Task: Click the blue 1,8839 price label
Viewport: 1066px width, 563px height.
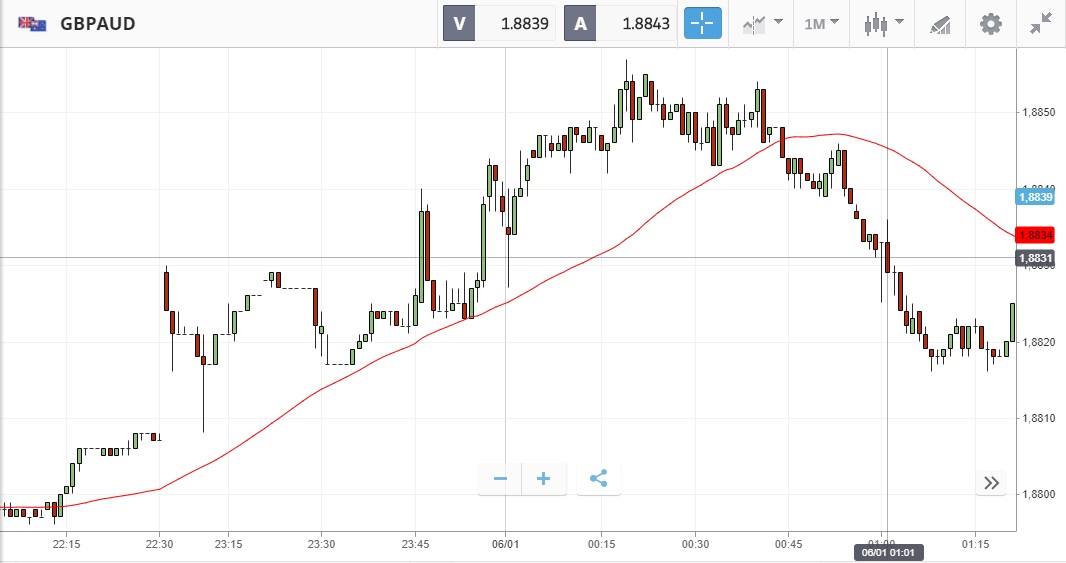Action: [x=1035, y=197]
